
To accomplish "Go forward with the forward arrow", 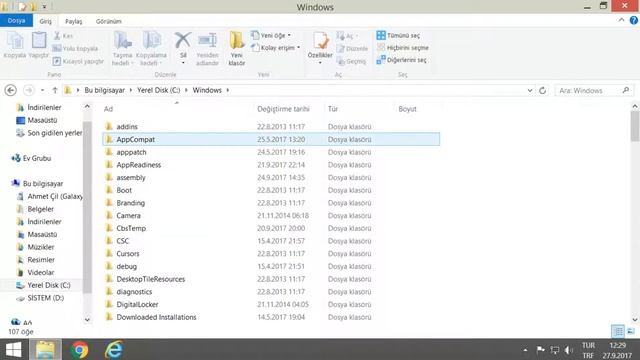I will (29, 90).
